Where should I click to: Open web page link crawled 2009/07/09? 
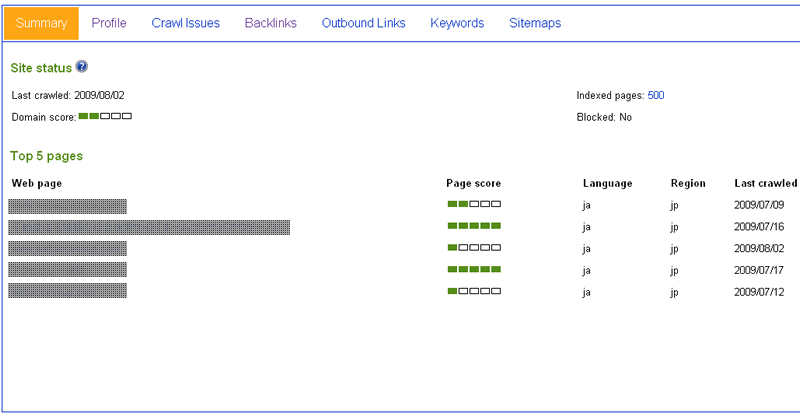[x=67, y=206]
